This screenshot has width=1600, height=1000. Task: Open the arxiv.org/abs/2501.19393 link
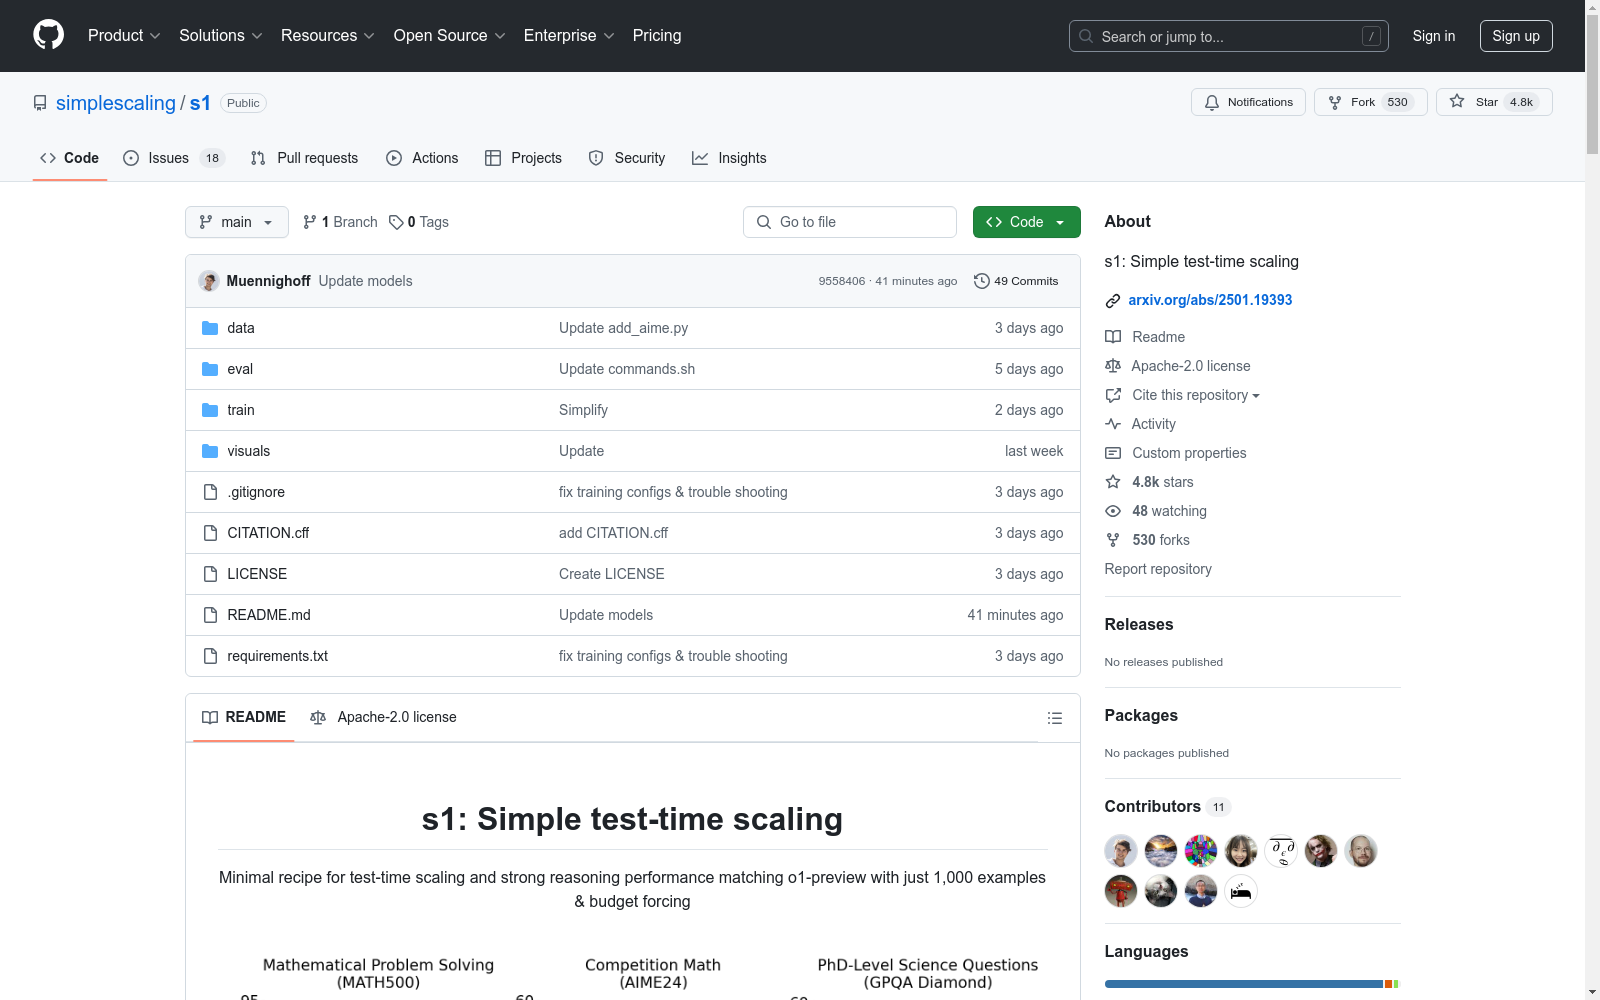1210,300
